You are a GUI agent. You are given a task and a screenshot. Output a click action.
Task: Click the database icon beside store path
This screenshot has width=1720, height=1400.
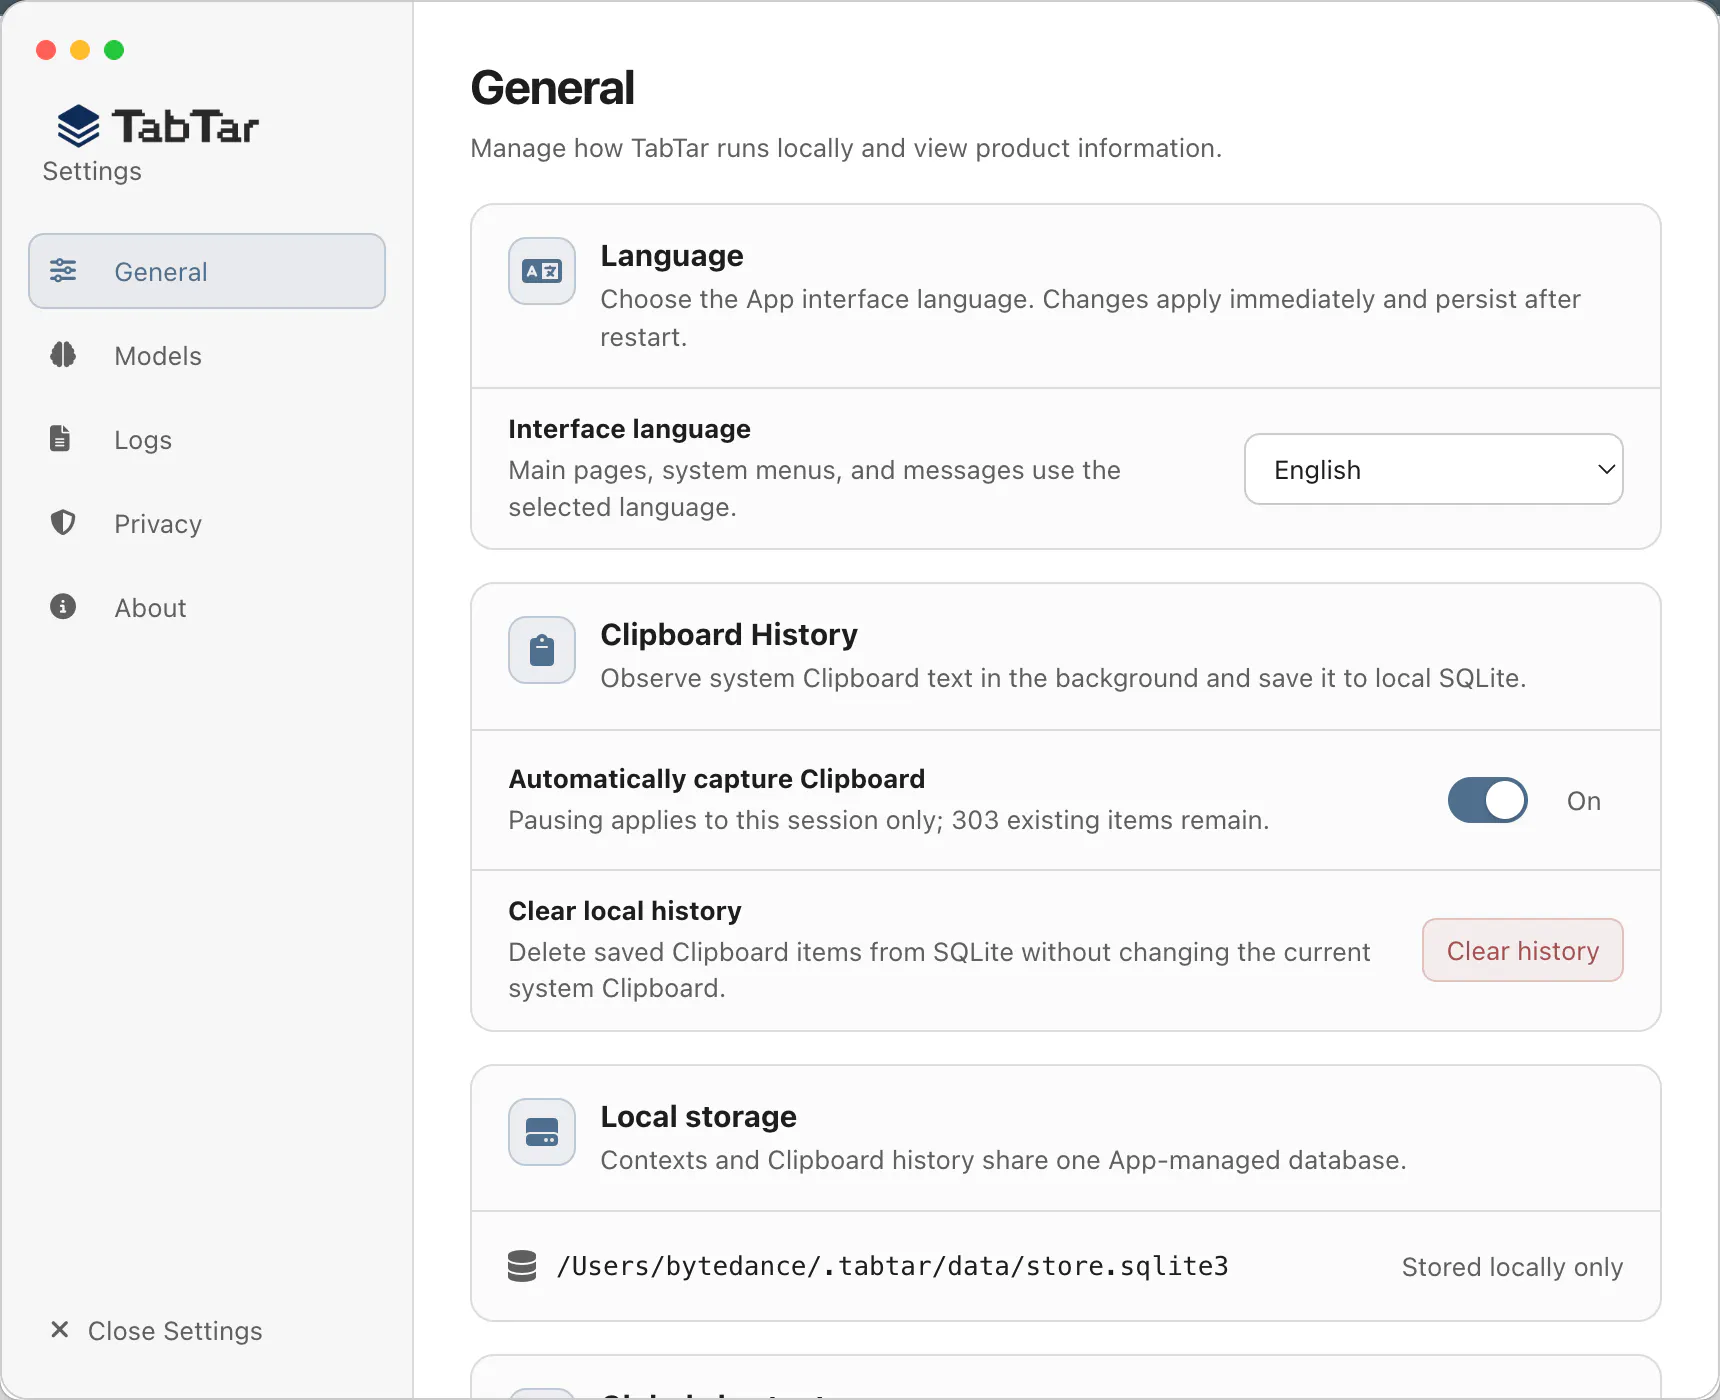click(x=522, y=1266)
